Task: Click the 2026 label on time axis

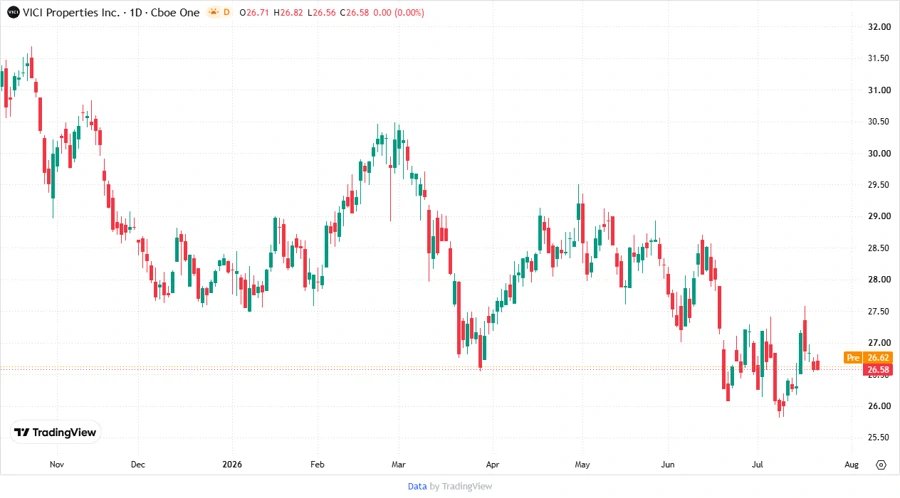Action: (232, 464)
